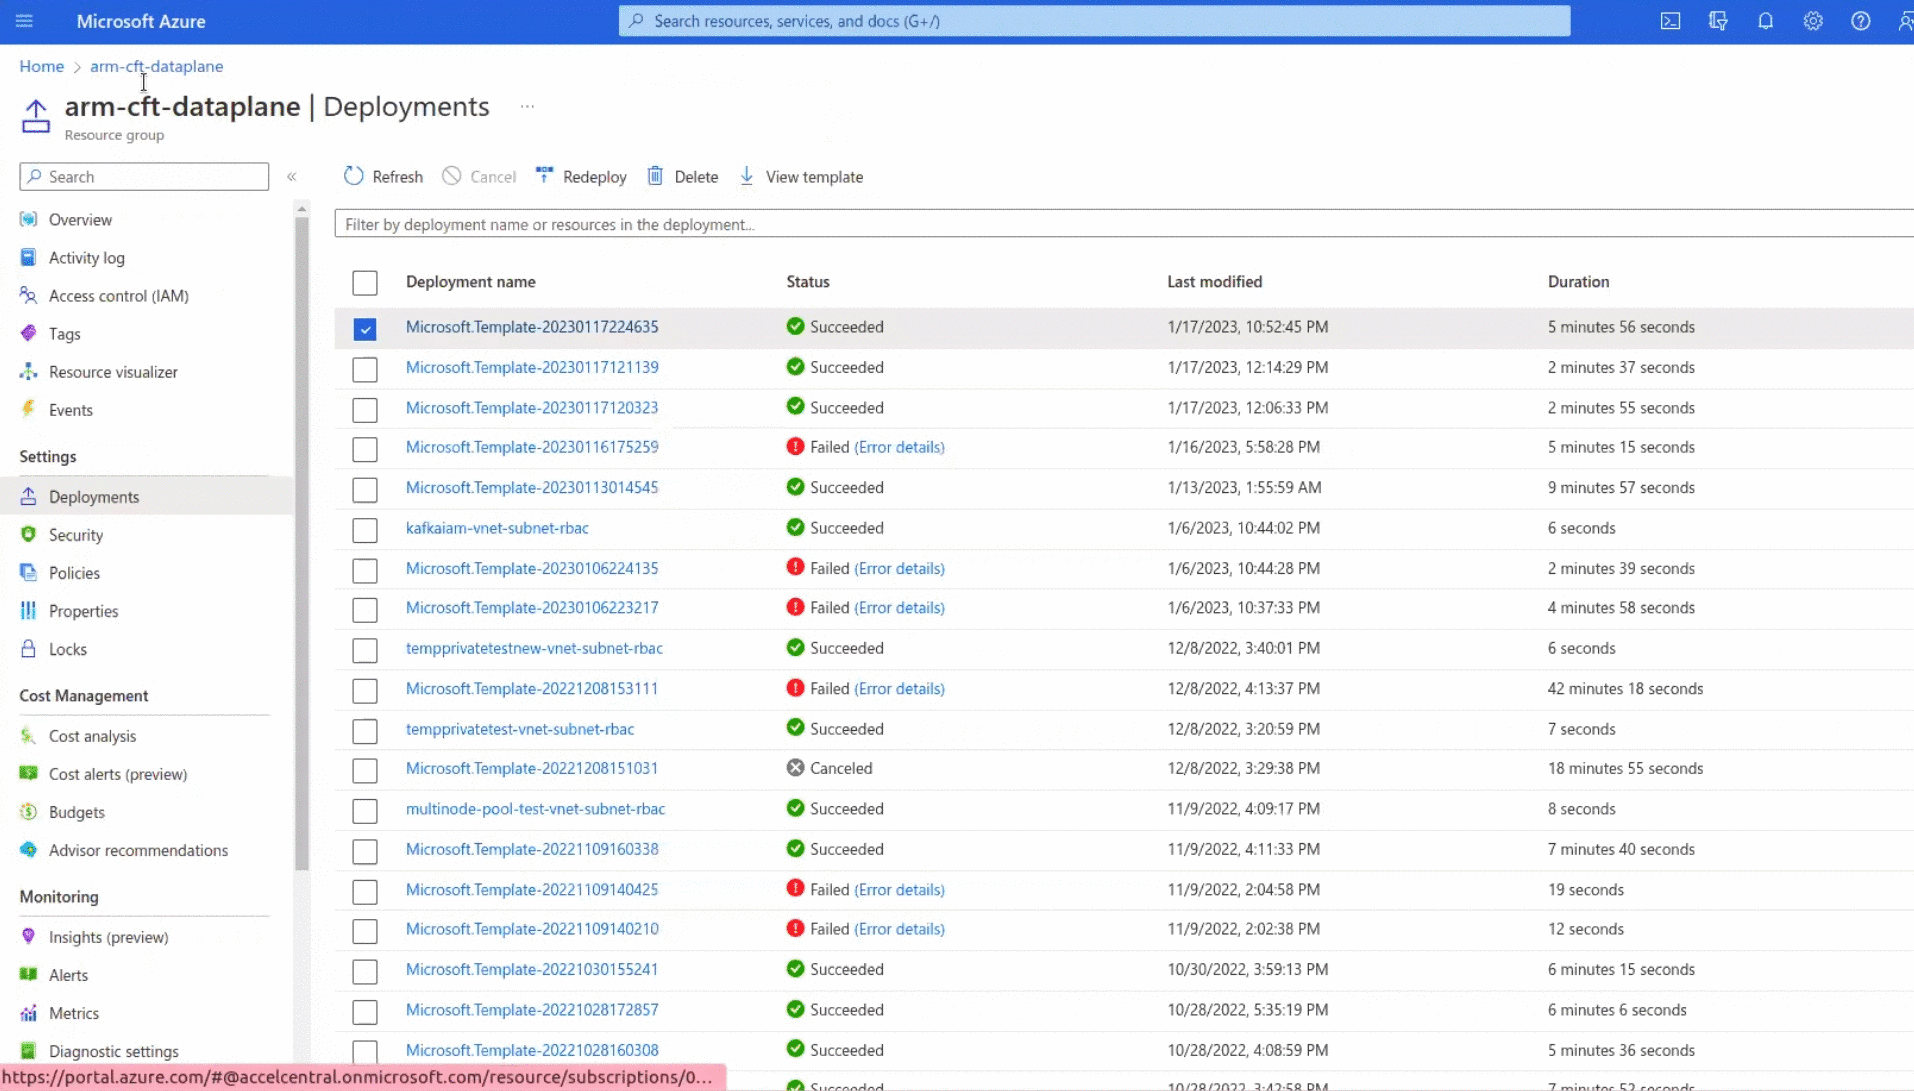This screenshot has height=1091, width=1914.
Task: Sort by the Deployment name column header
Action: (470, 281)
